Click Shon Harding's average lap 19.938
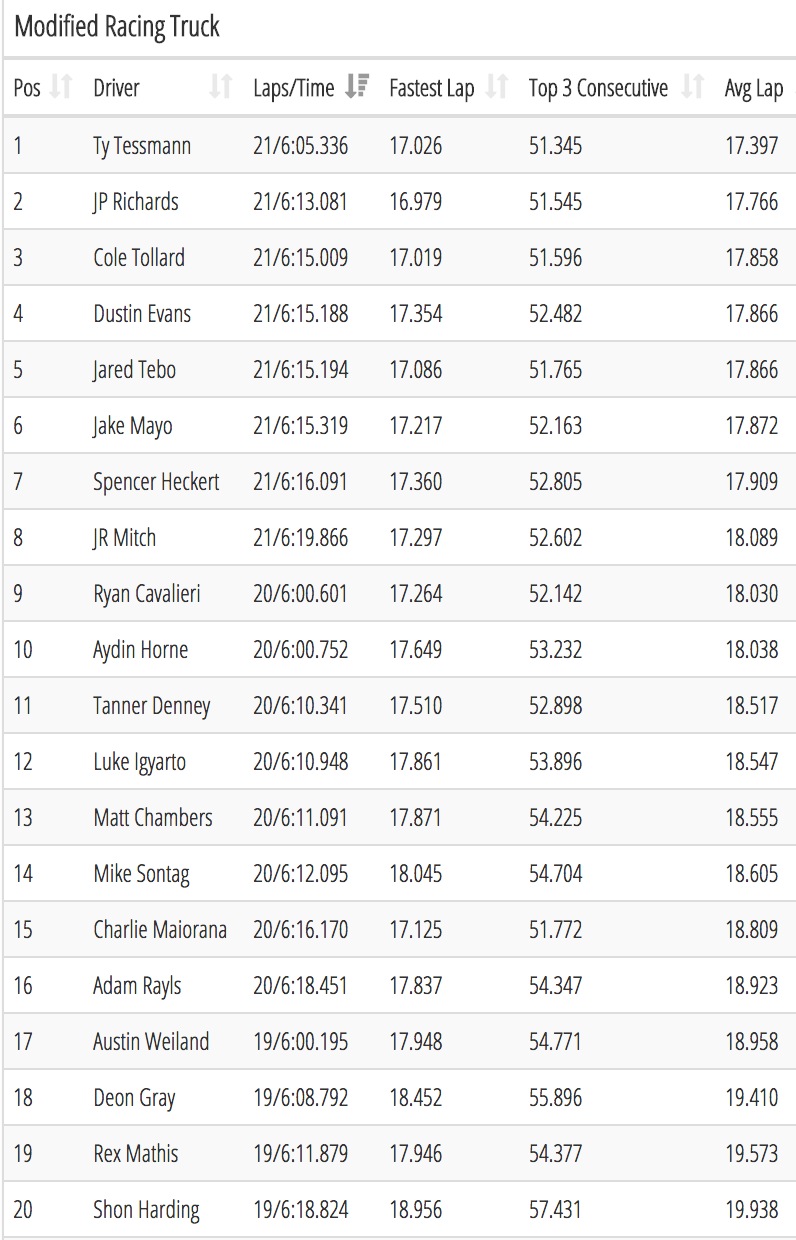This screenshot has width=796, height=1240. 752,1210
